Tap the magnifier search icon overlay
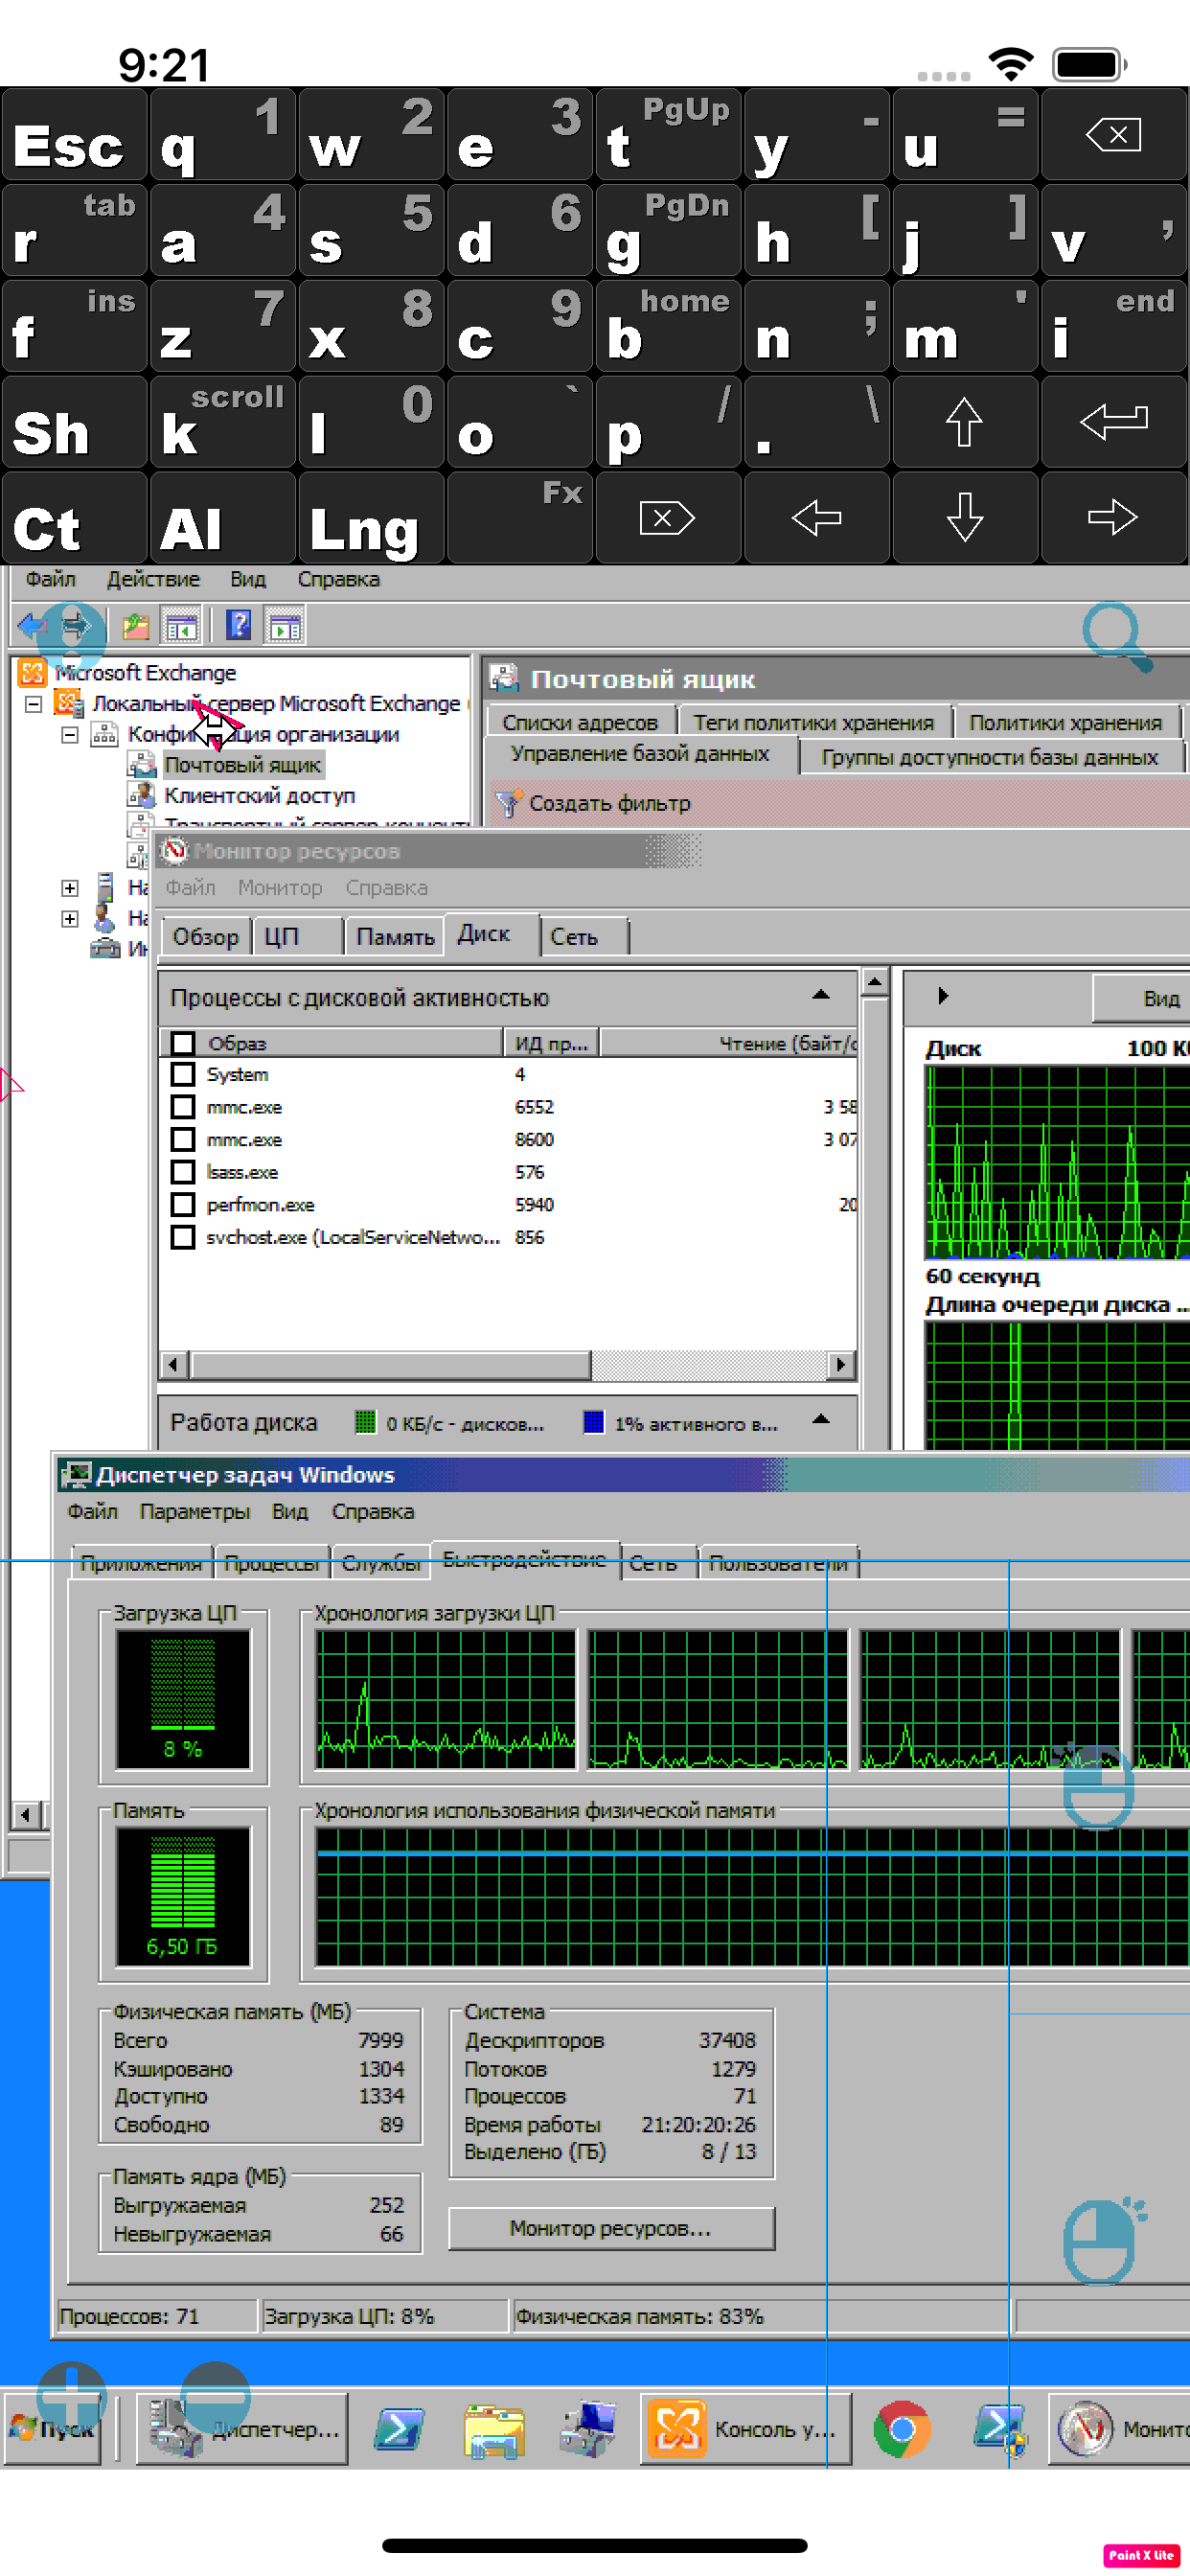The width and height of the screenshot is (1190, 2576). coord(1117,637)
